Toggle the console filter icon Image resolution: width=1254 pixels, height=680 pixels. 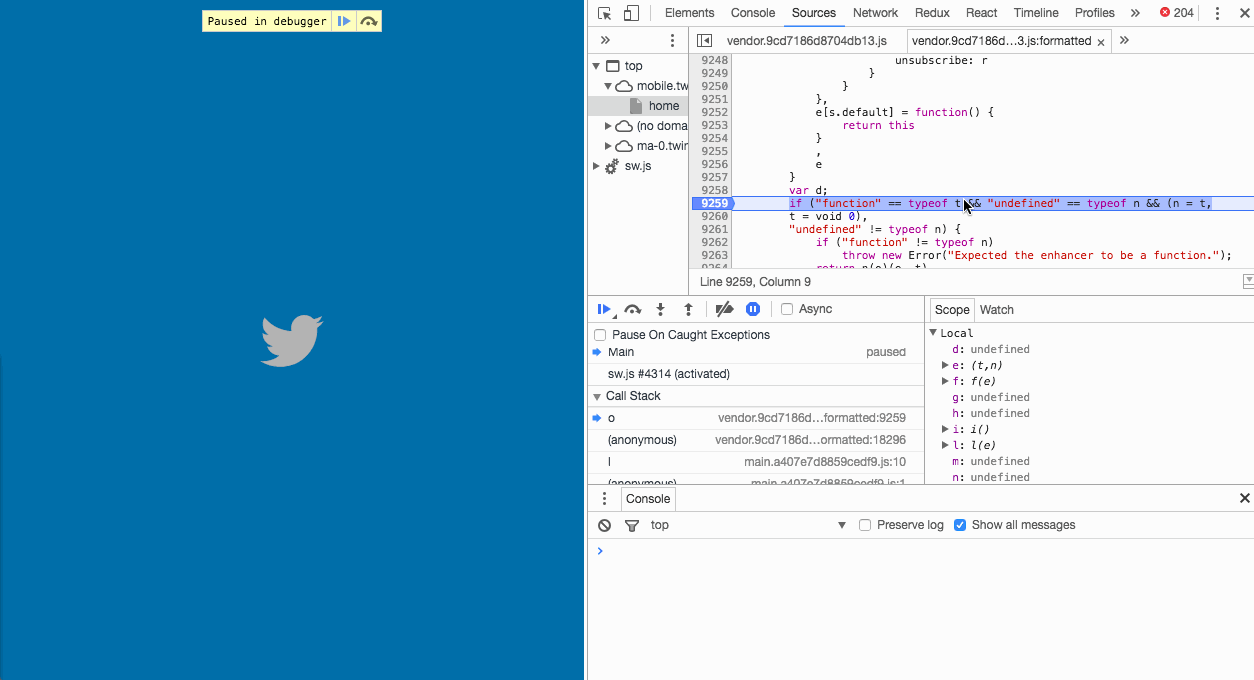click(631, 525)
